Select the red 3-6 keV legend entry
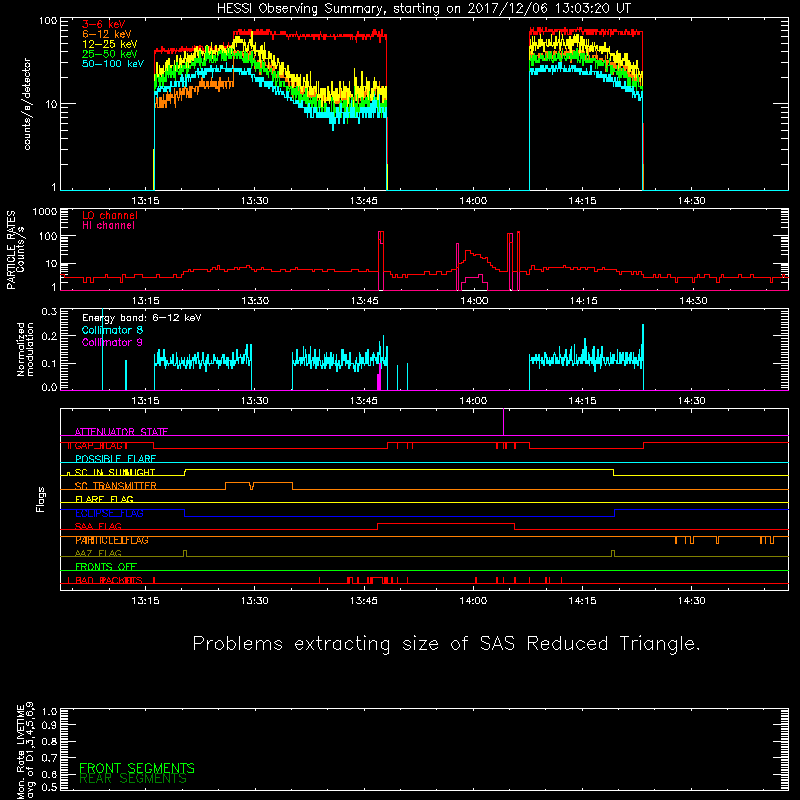 [104, 24]
